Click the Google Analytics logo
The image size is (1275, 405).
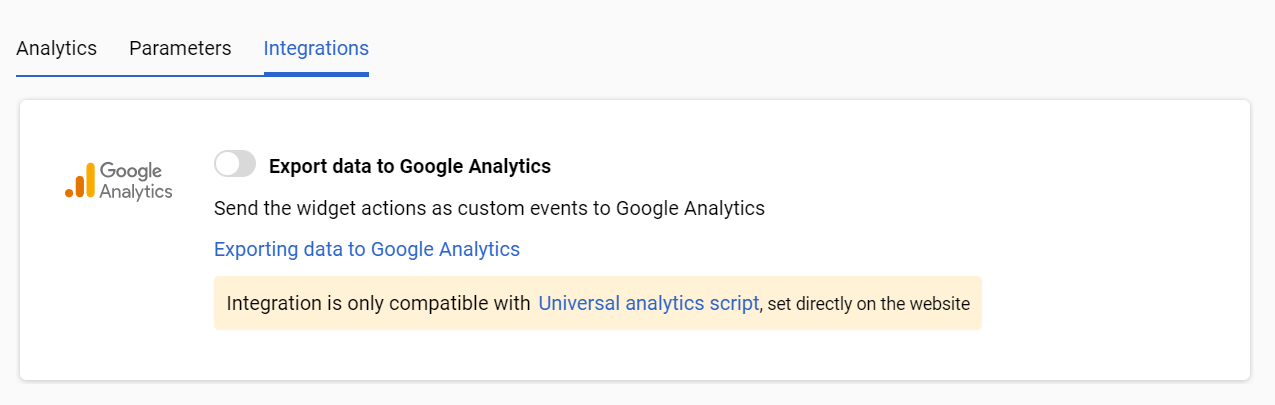point(119,181)
